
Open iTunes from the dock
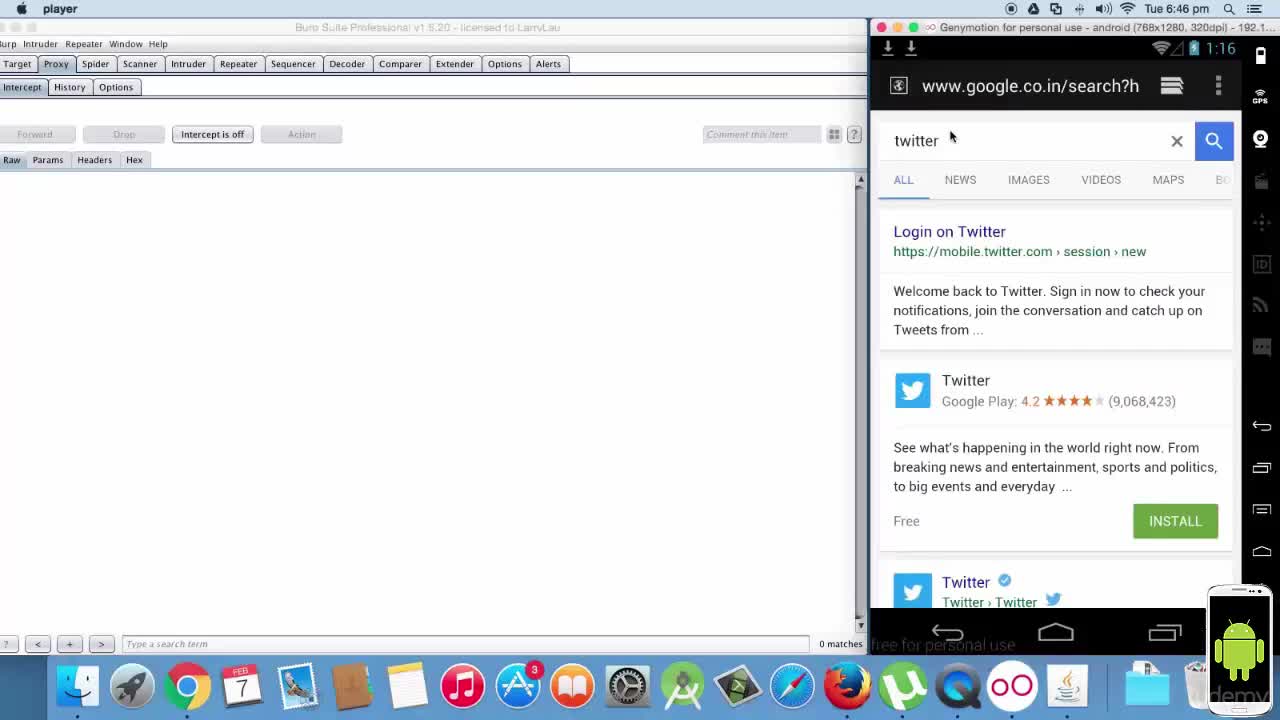point(462,686)
